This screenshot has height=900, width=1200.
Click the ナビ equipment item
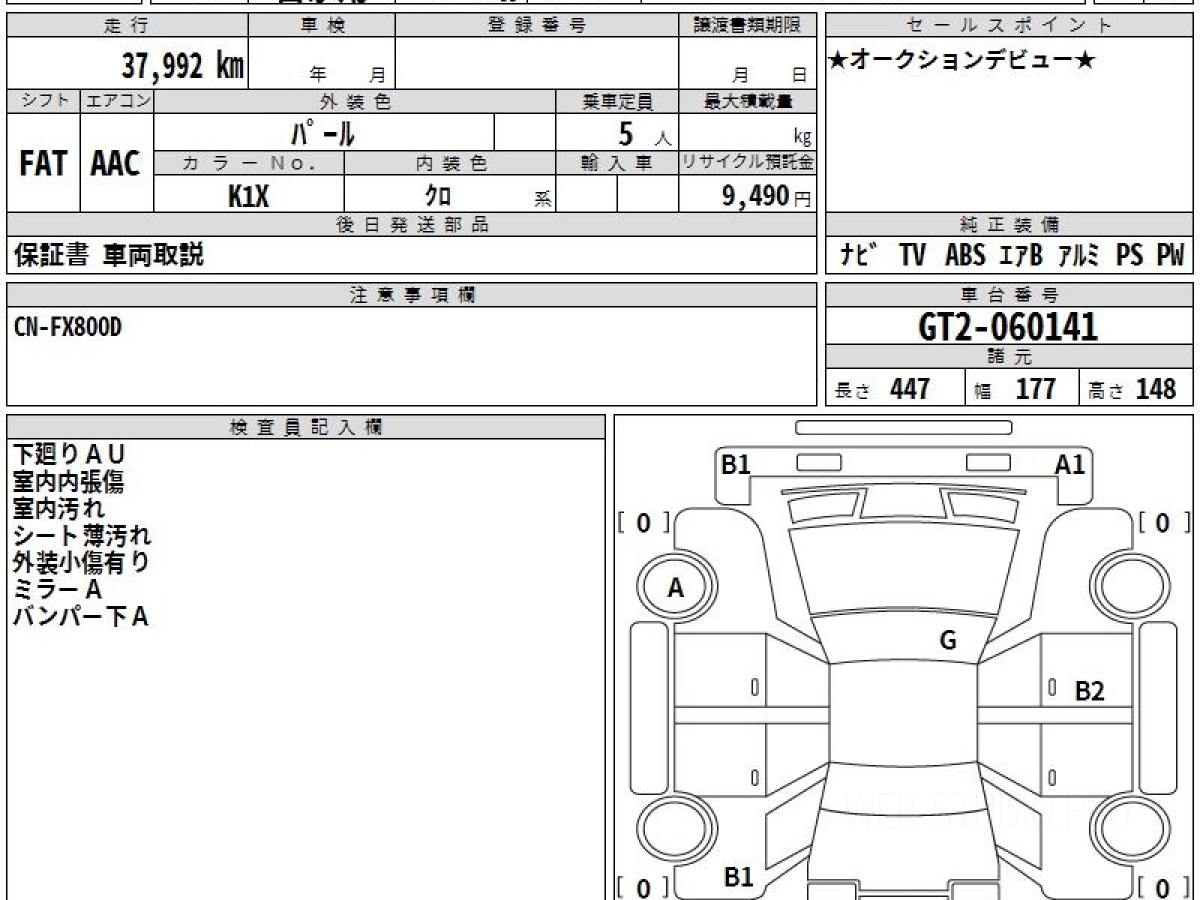pyautogui.click(x=858, y=256)
